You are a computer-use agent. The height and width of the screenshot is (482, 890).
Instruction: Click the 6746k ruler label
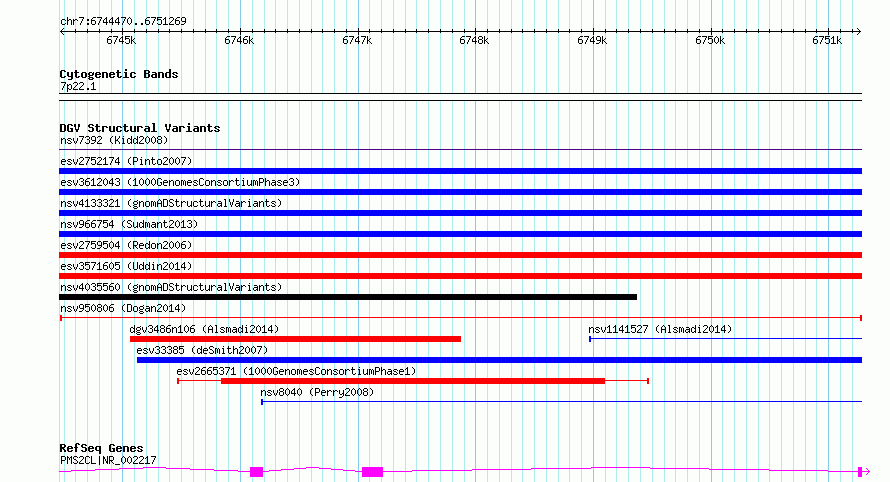(x=239, y=40)
